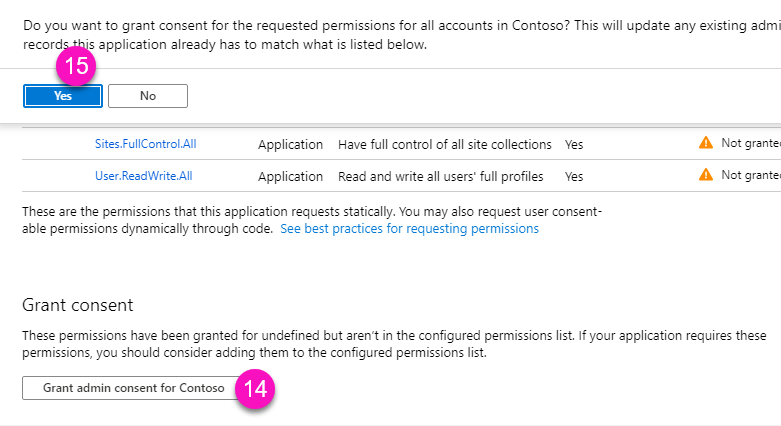Decline consent with the No button
This screenshot has width=781, height=426.
pos(148,96)
